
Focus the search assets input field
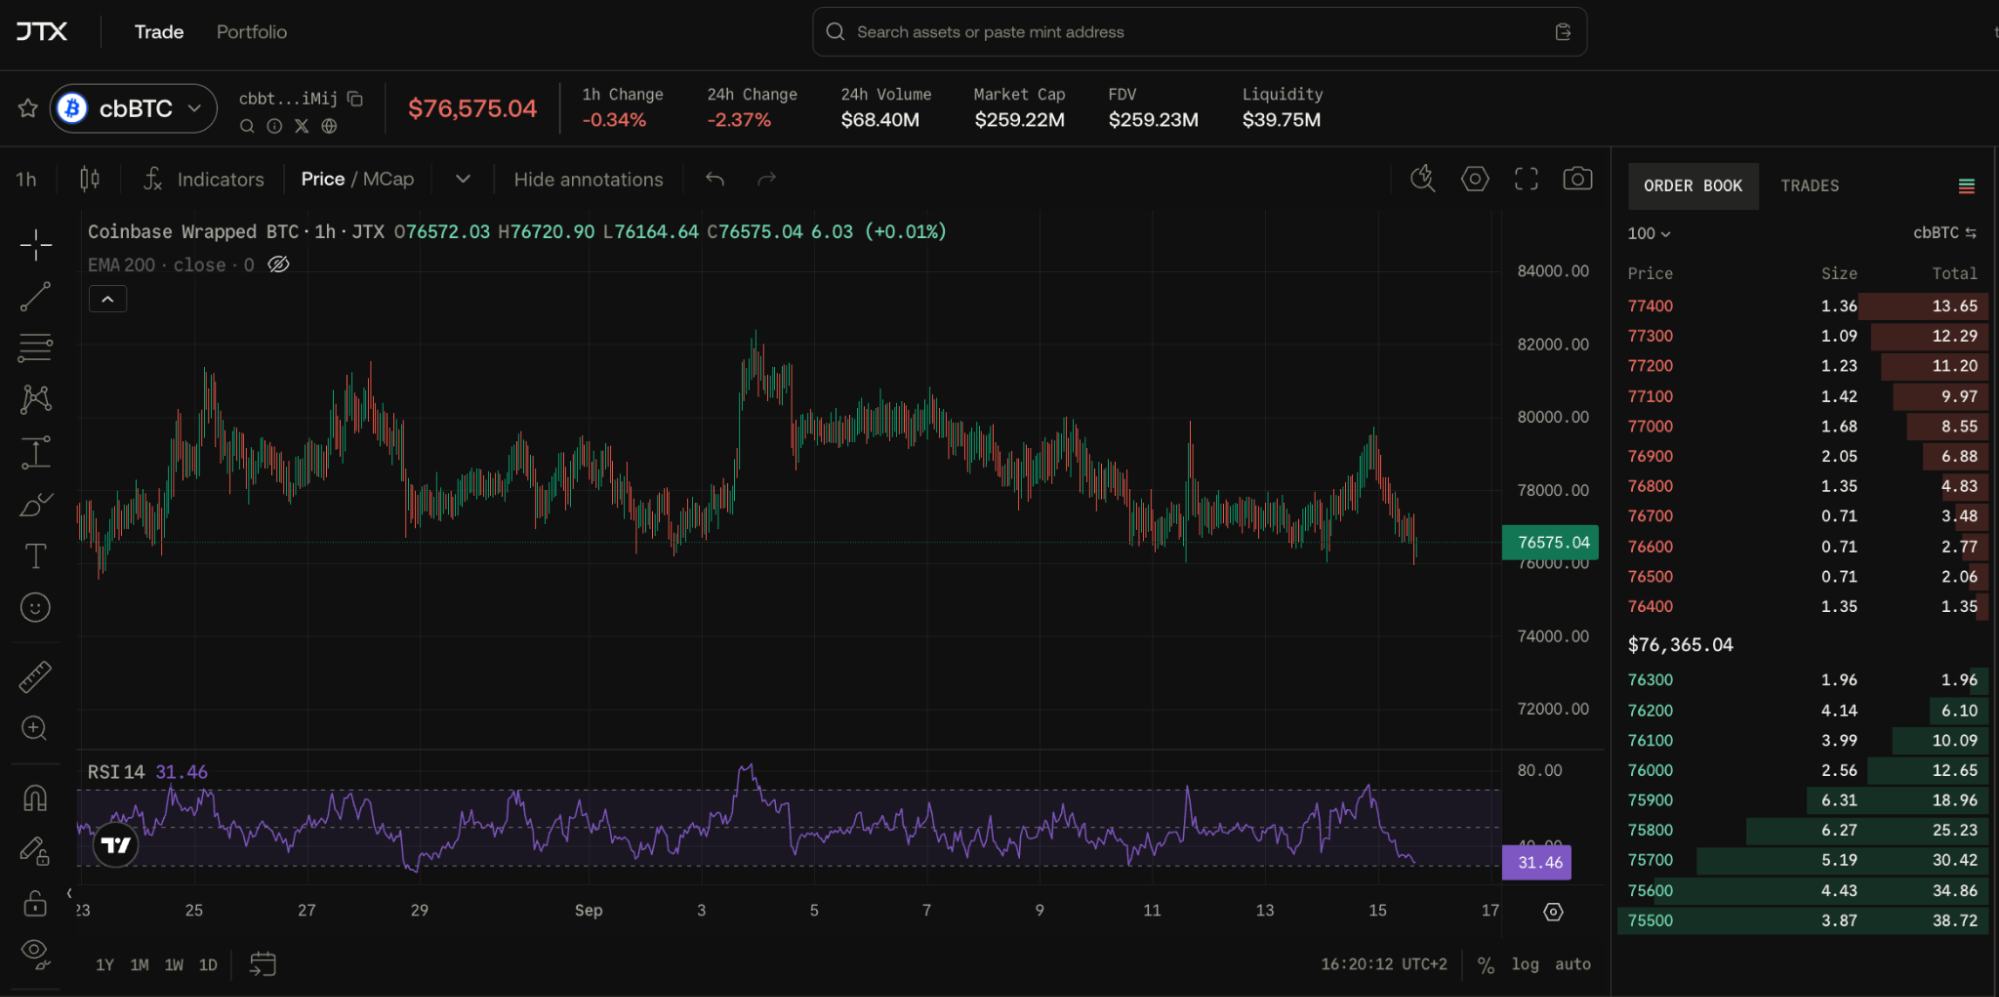pyautogui.click(x=1199, y=32)
